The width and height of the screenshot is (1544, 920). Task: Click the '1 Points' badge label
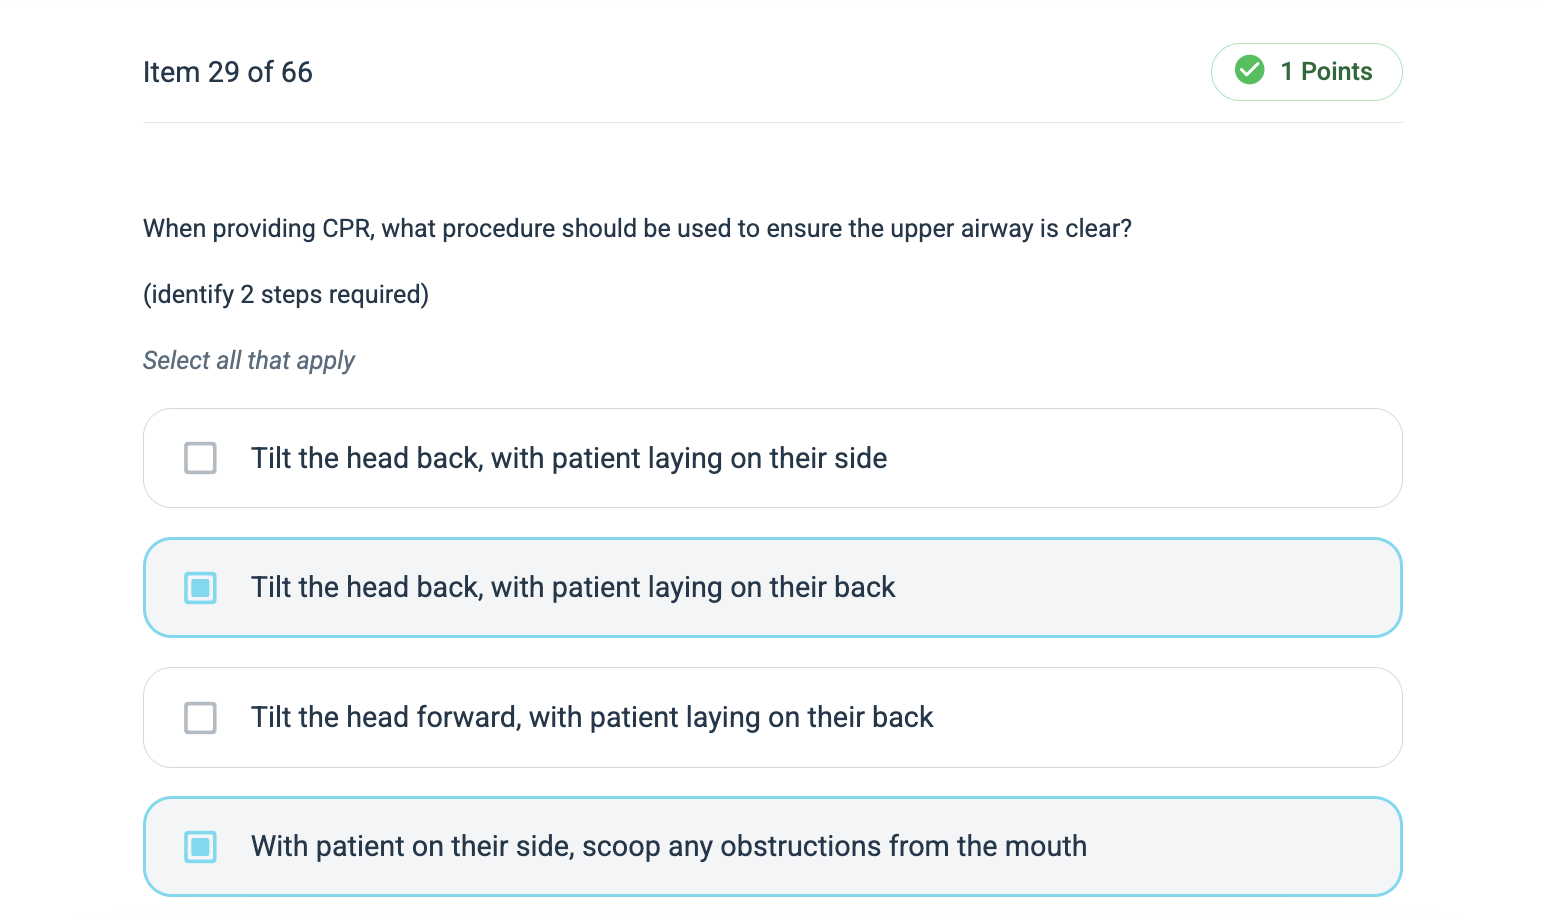tap(1326, 72)
